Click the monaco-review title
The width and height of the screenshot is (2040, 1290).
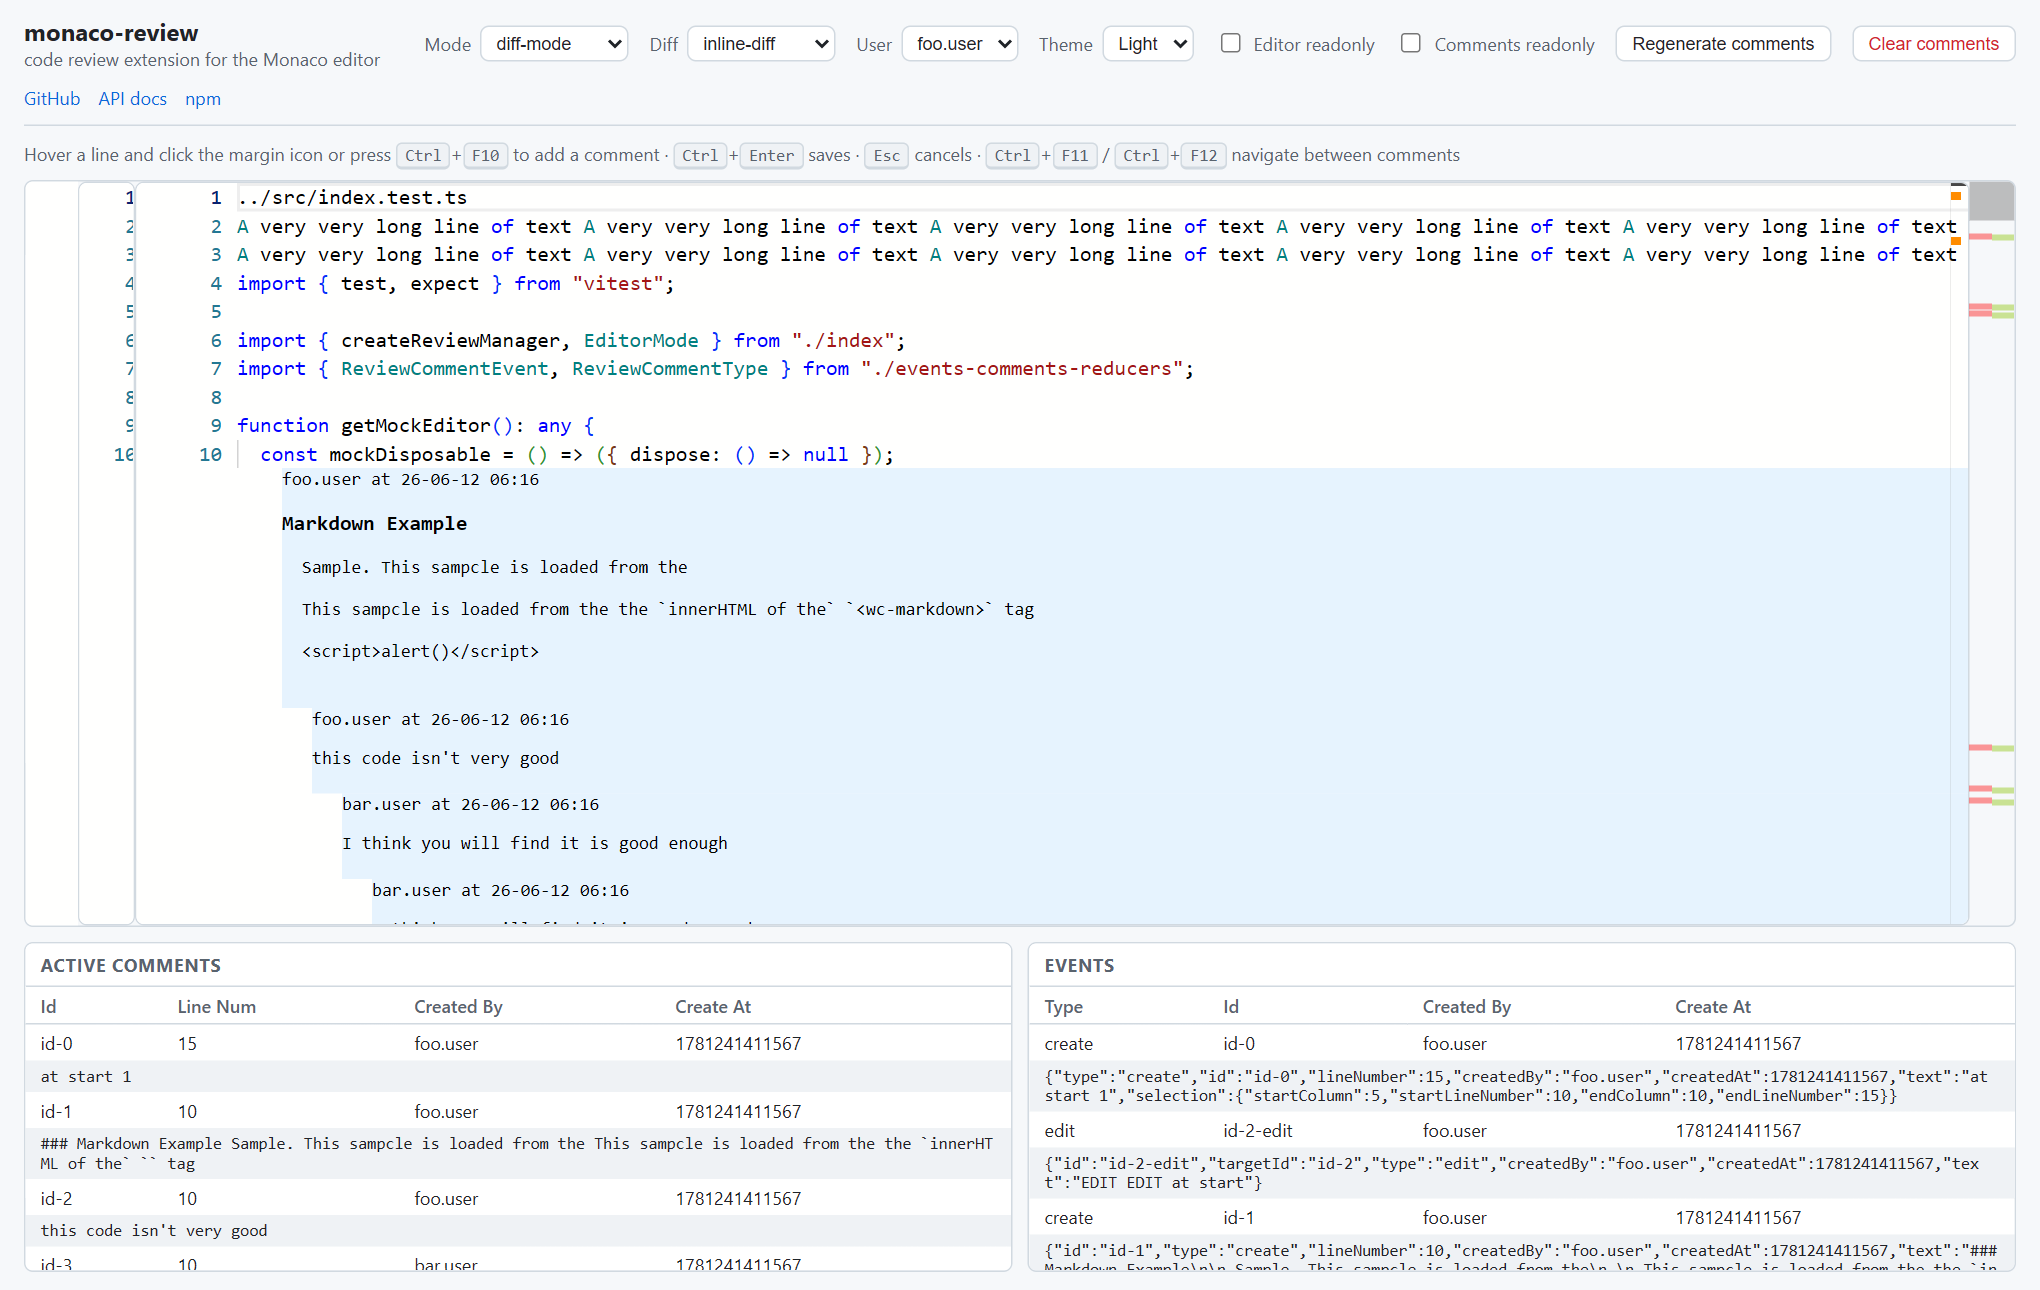(111, 33)
